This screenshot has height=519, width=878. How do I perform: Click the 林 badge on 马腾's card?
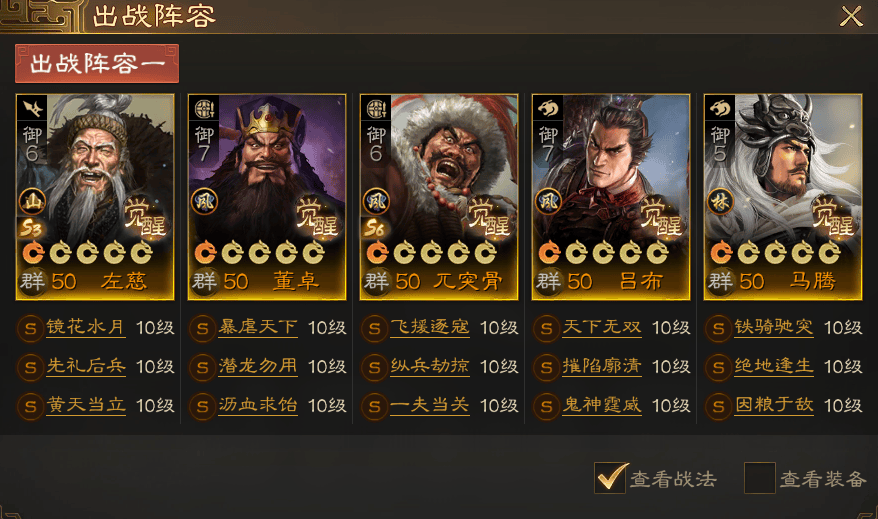(x=720, y=202)
